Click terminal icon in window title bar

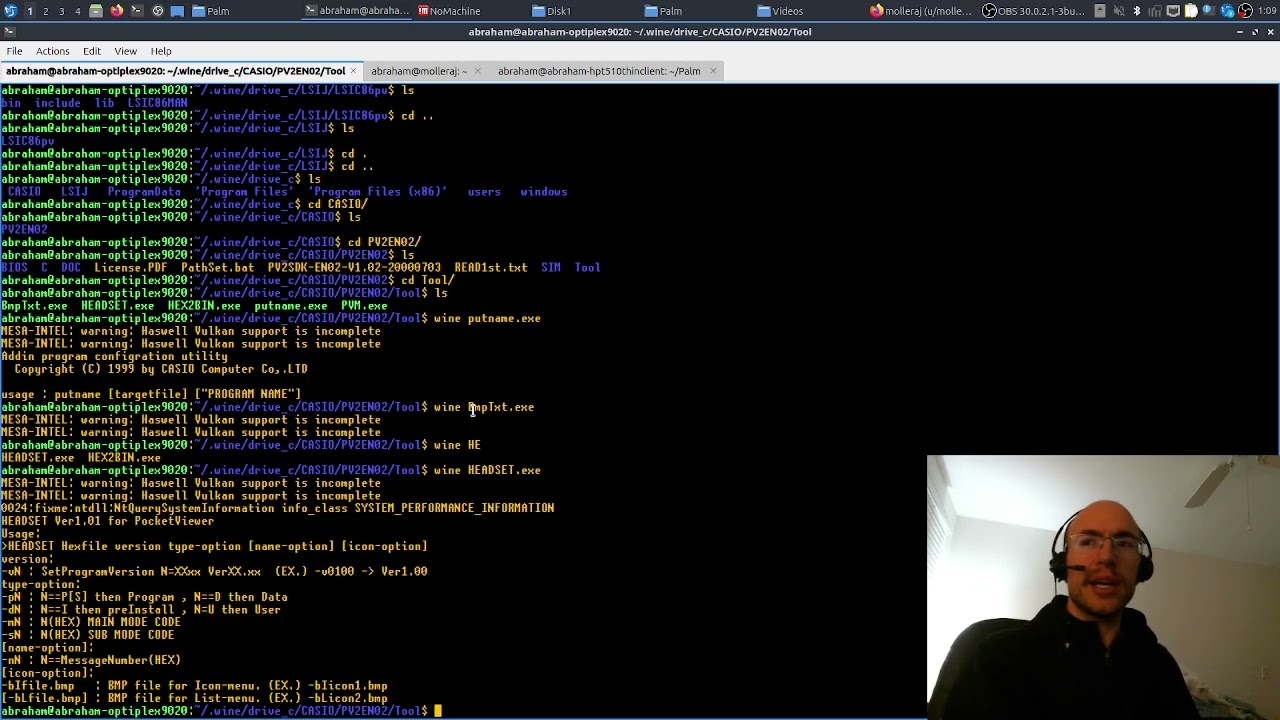tap(9, 32)
